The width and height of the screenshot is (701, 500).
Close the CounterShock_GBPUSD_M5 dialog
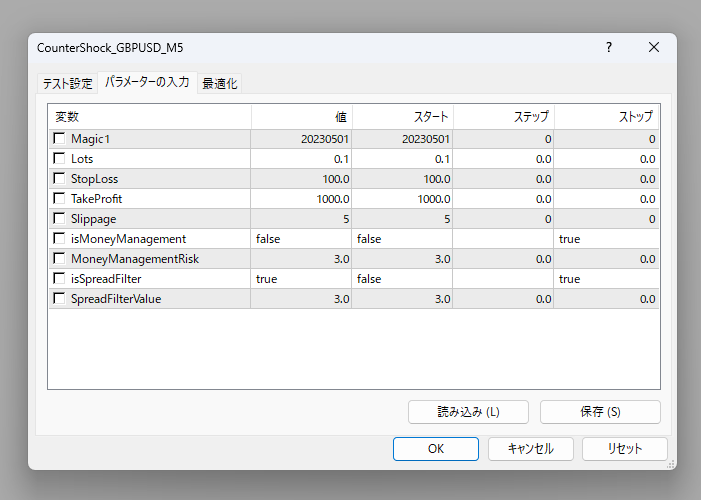click(x=654, y=47)
